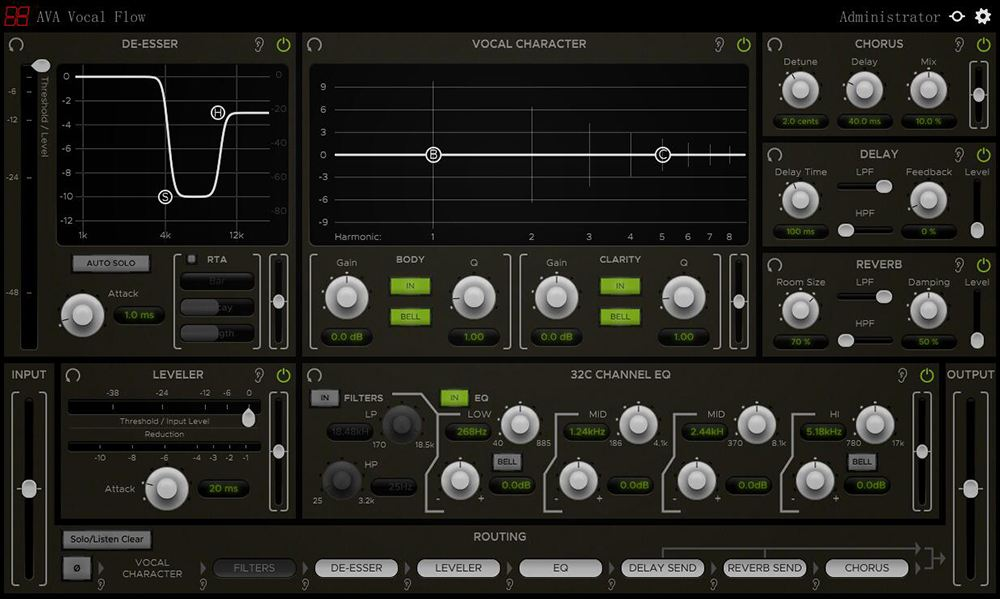Image resolution: width=1000 pixels, height=599 pixels.
Task: Click the LOW band BELL button
Action: click(x=507, y=462)
